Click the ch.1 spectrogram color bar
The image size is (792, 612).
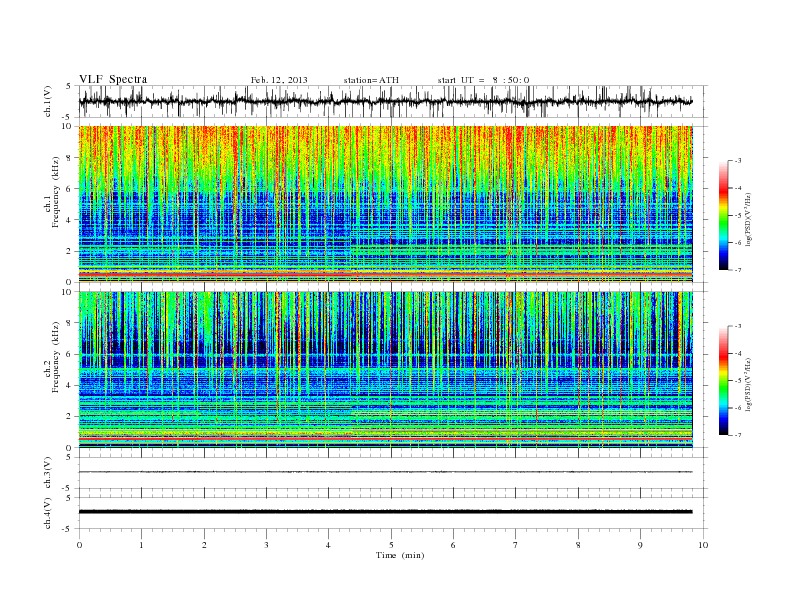coord(723,216)
